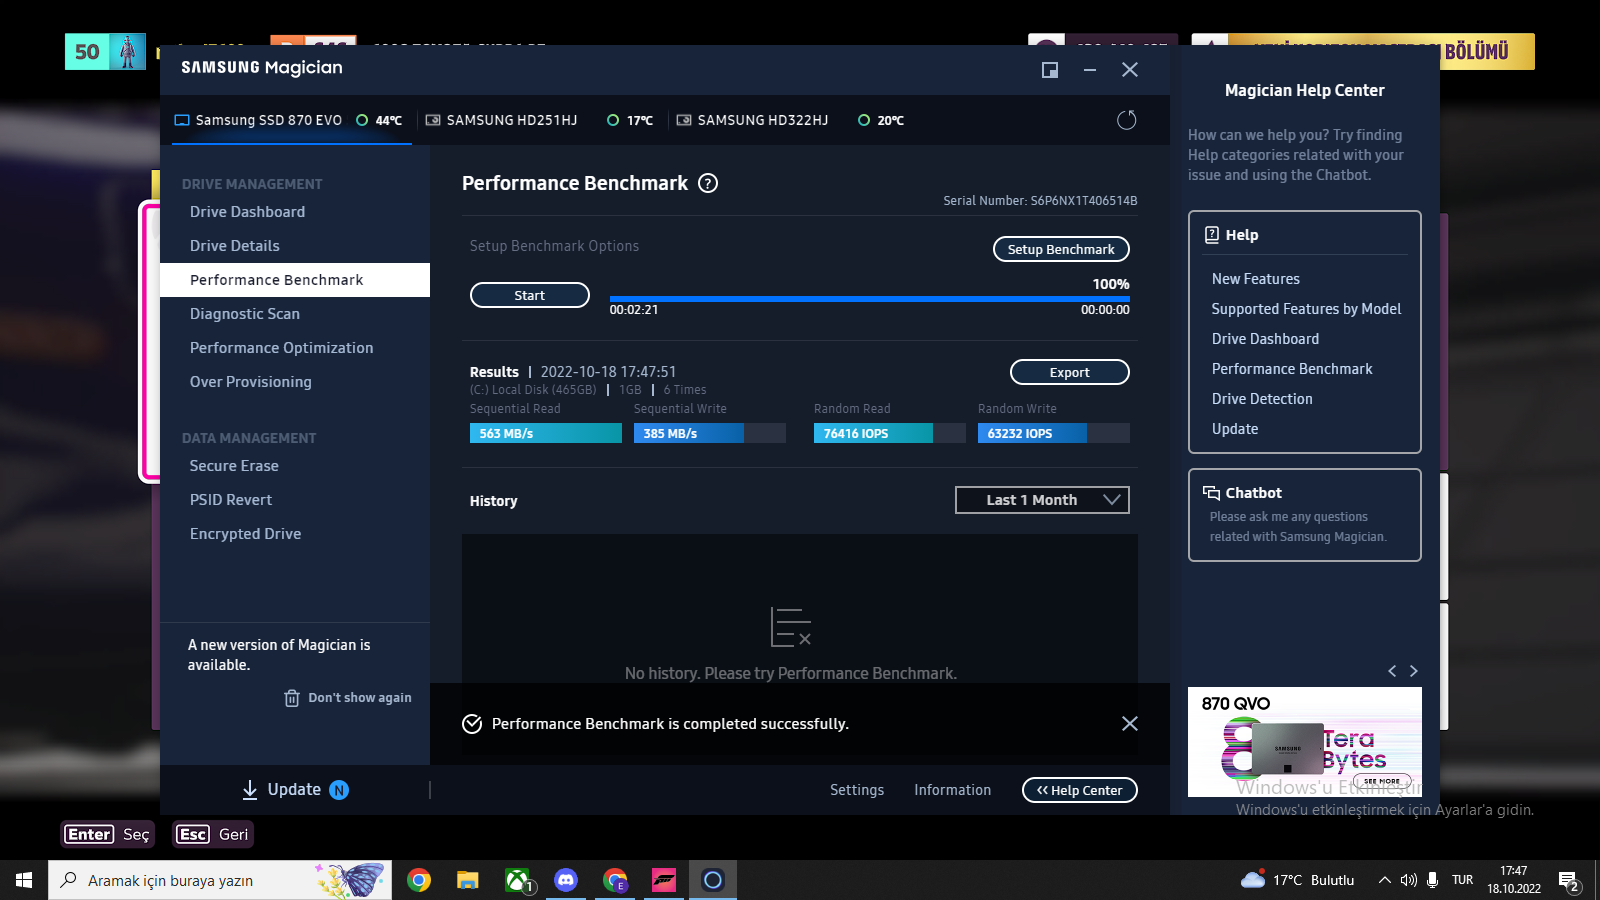This screenshot has width=1600, height=900.
Task: Open Google Chrome from the taskbar
Action: pyautogui.click(x=419, y=880)
